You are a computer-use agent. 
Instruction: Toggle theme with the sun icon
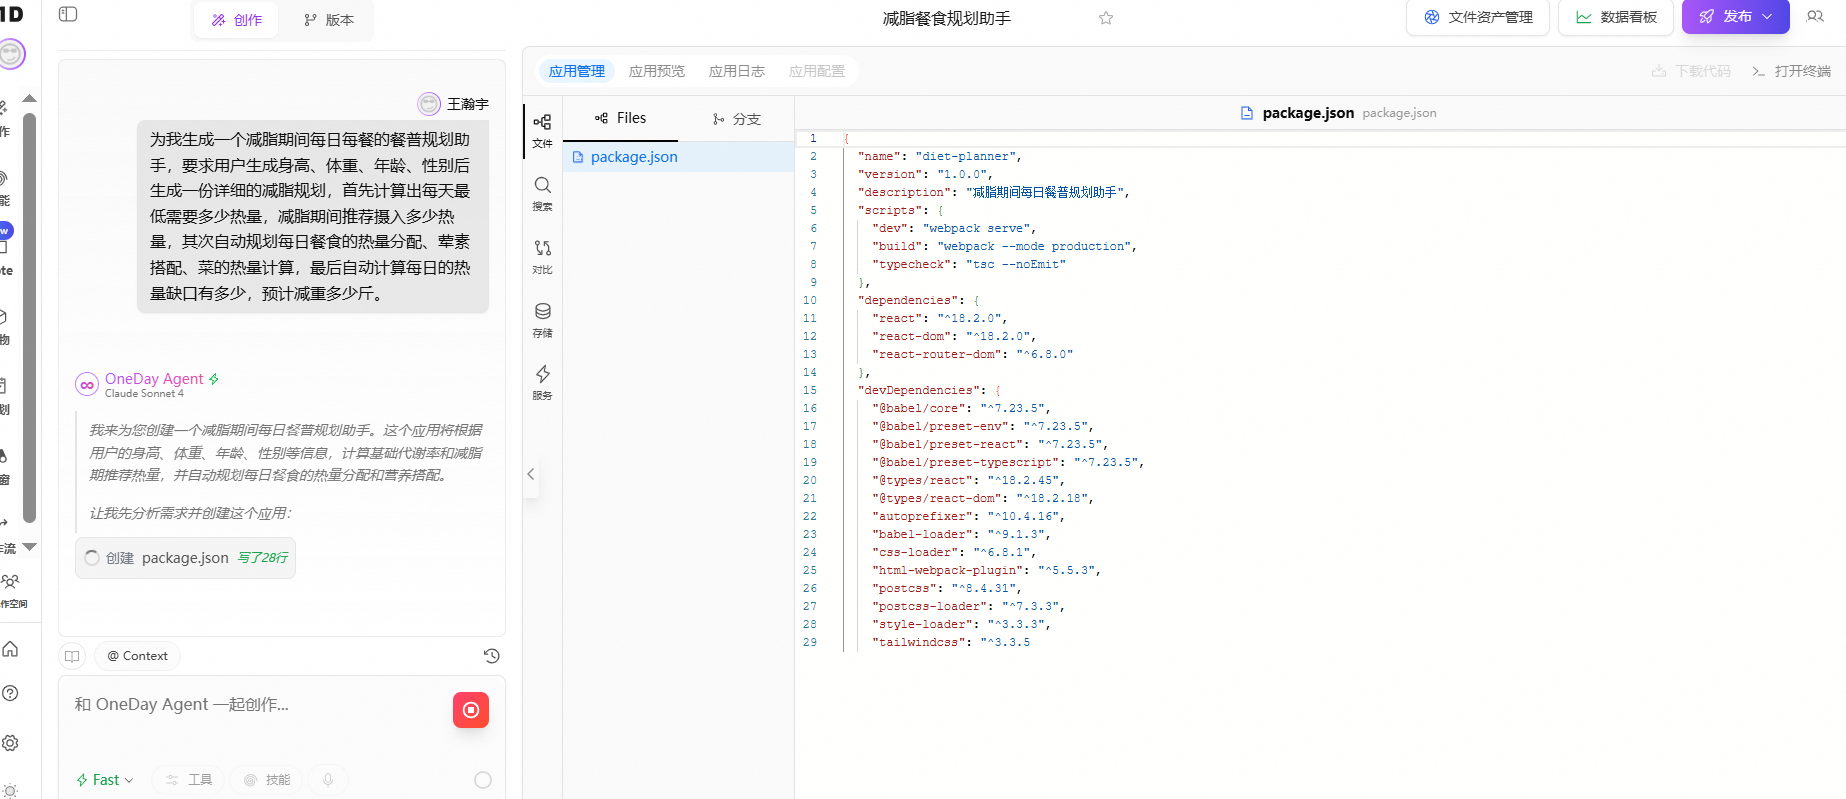pos(10,790)
